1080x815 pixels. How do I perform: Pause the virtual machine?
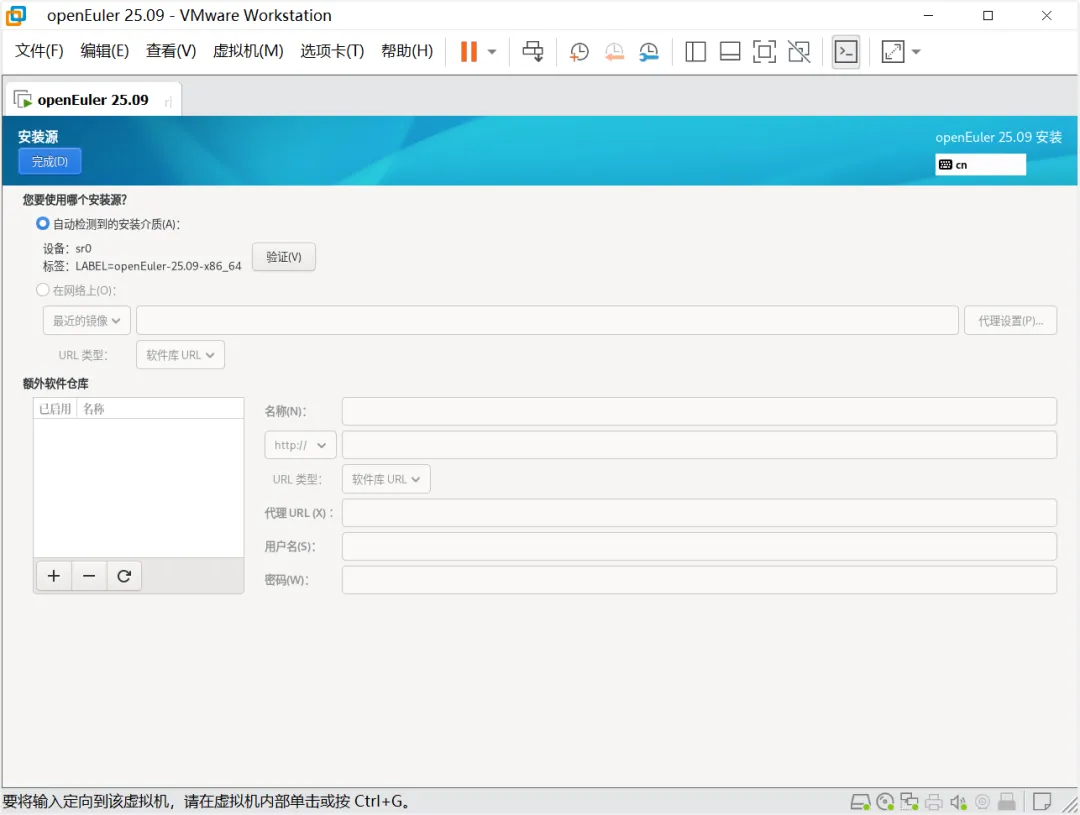point(468,52)
